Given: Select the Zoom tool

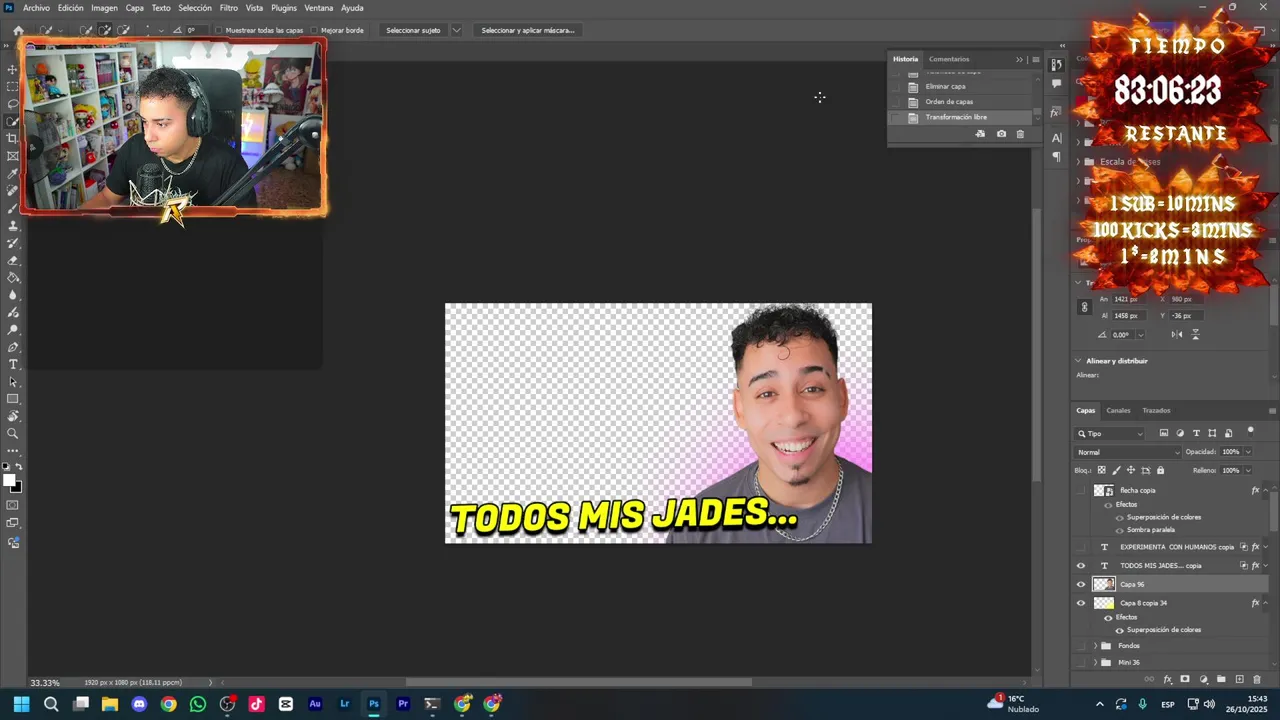Looking at the screenshot, I should click(x=13, y=434).
